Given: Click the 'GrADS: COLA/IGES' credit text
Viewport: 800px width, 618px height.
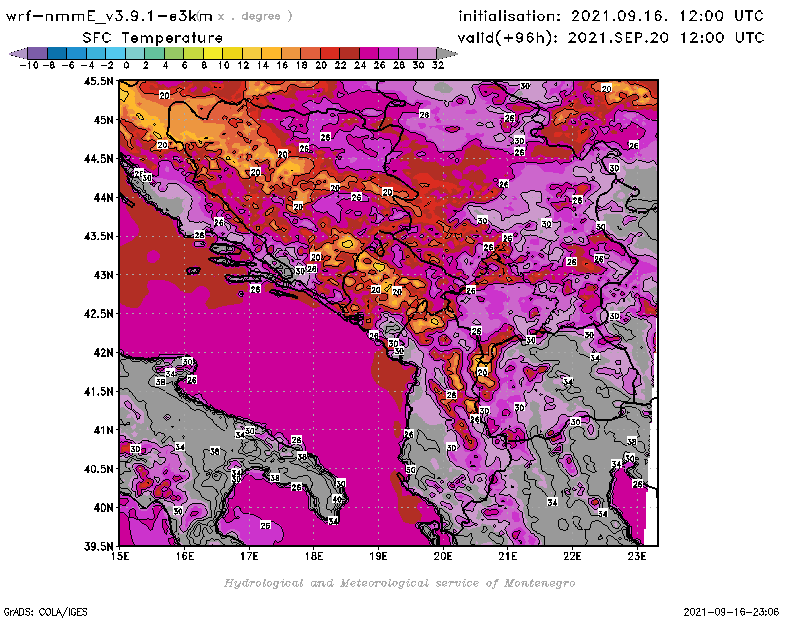Looking at the screenshot, I should coord(45,611).
